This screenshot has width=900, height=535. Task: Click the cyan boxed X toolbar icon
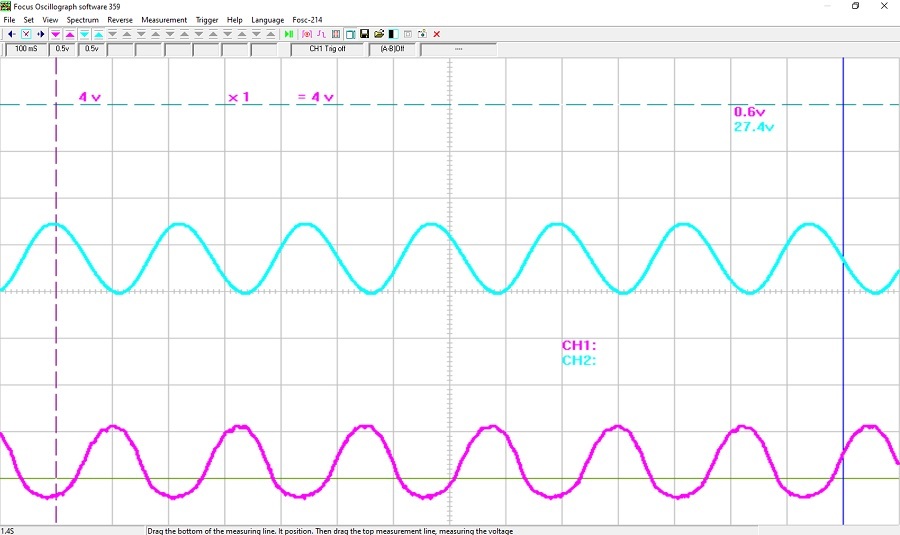click(x=26, y=34)
